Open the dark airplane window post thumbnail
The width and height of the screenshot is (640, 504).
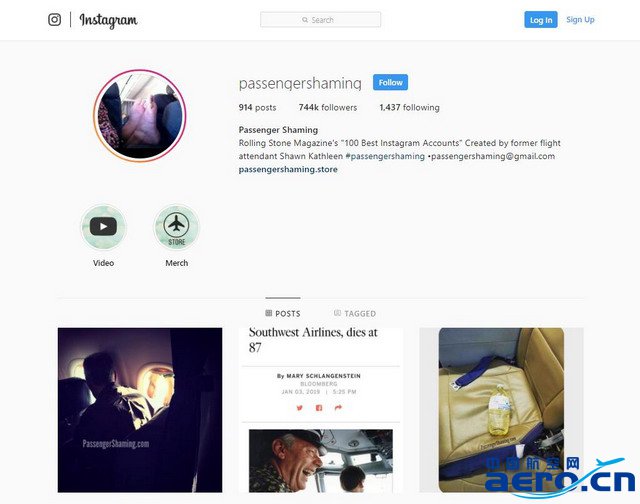point(140,410)
